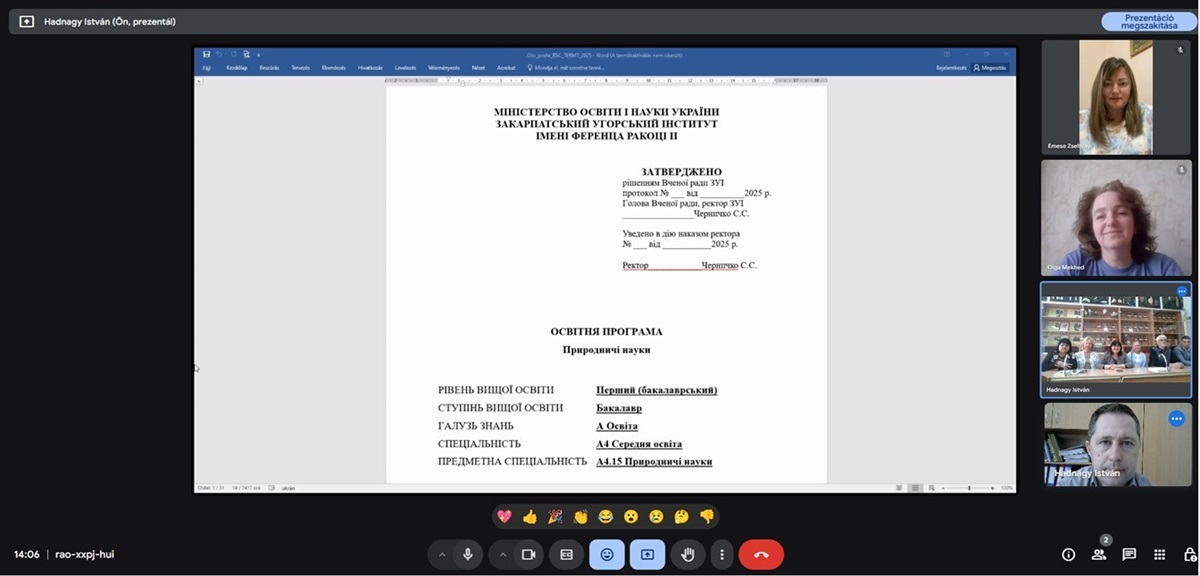
Task: Open more options three-dot menu
Action: coord(722,554)
